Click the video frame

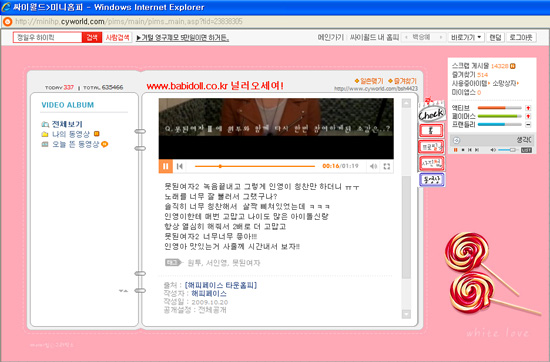[x=276, y=129]
